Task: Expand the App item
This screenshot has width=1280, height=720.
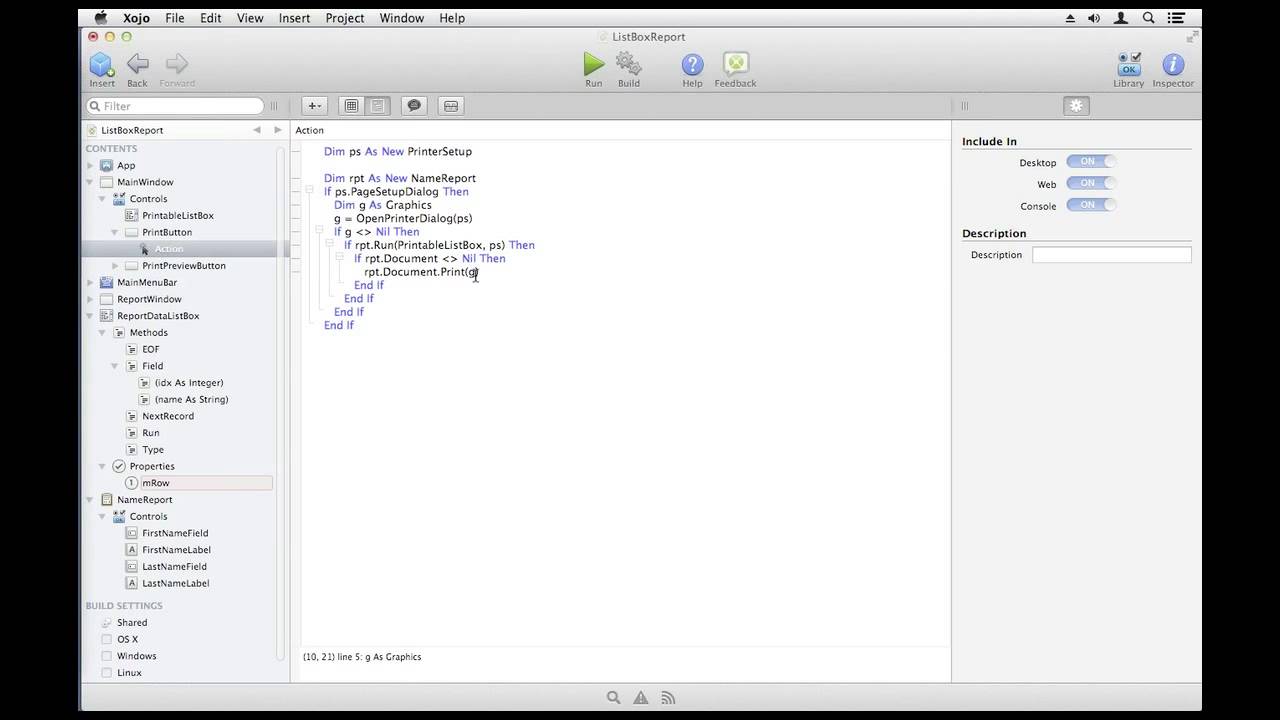Action: click(x=90, y=166)
